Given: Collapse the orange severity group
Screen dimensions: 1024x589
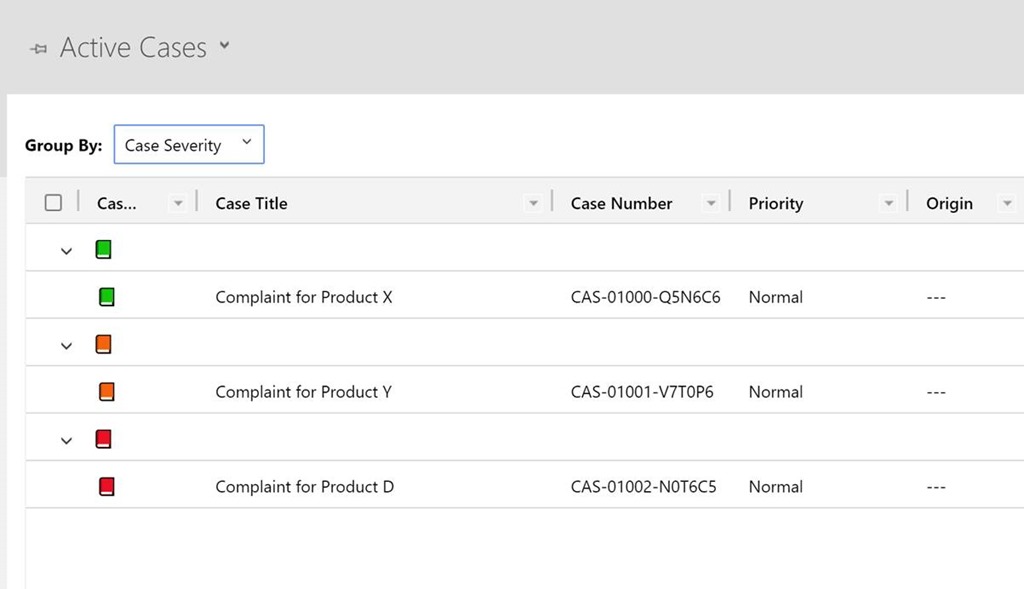Looking at the screenshot, I should pyautogui.click(x=67, y=346).
